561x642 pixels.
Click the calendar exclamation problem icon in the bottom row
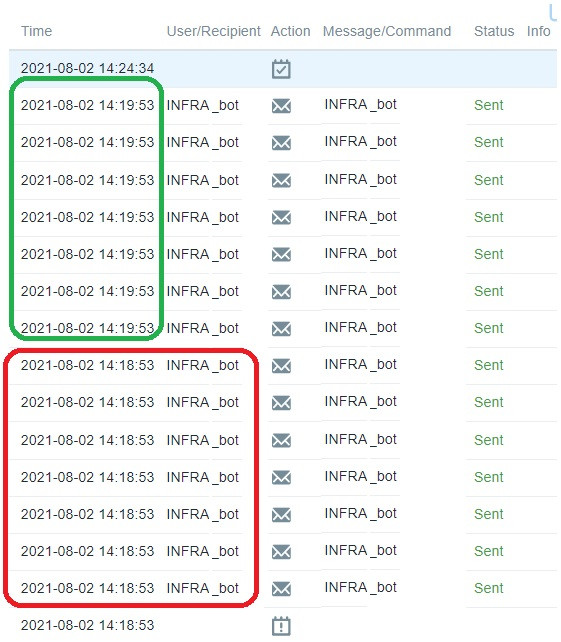click(x=281, y=626)
